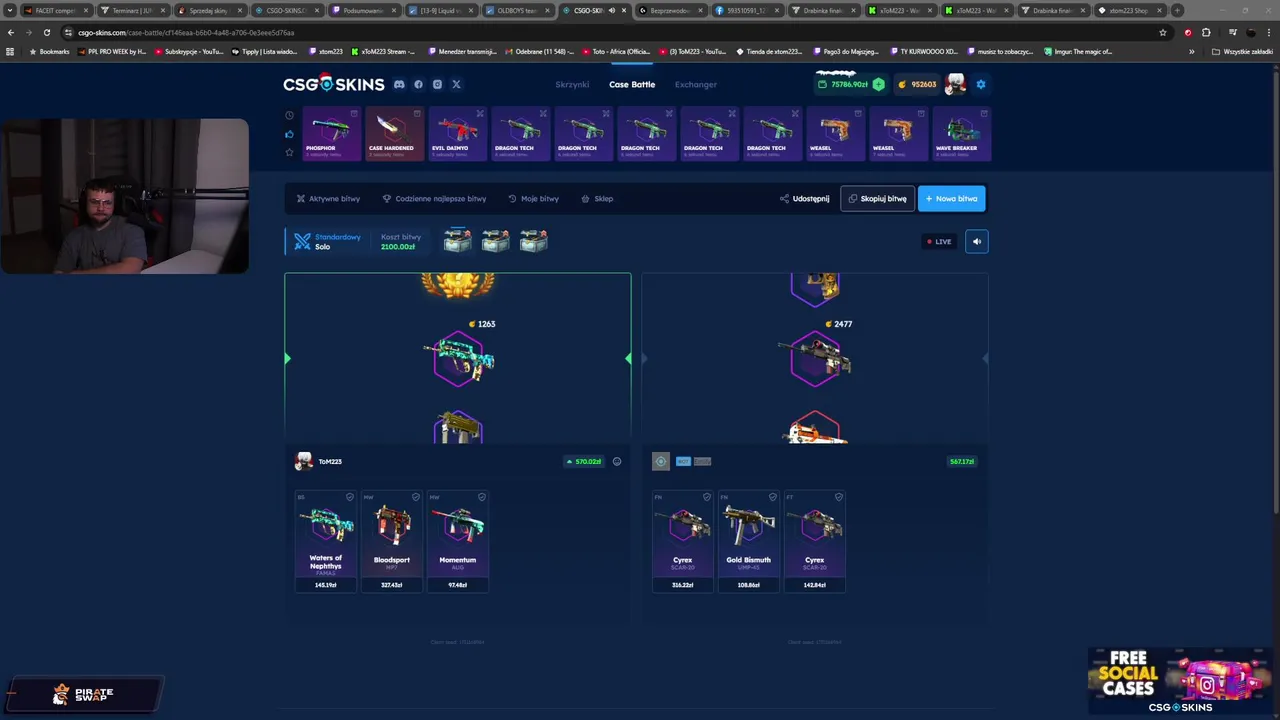Image resolution: width=1280 pixels, height=720 pixels.
Task: Go to Moje bitwy
Action: pyautogui.click(x=533, y=199)
